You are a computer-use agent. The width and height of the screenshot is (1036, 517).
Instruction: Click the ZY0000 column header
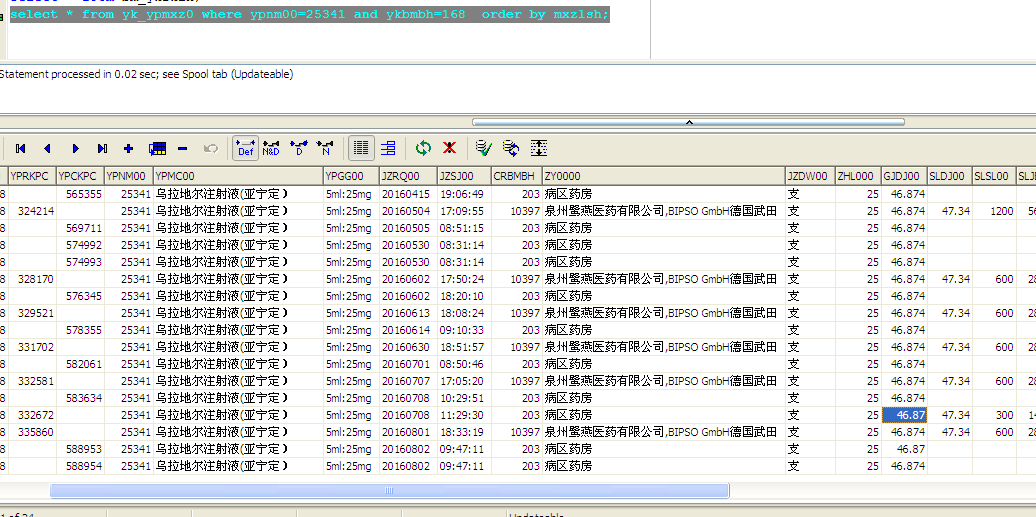point(664,177)
